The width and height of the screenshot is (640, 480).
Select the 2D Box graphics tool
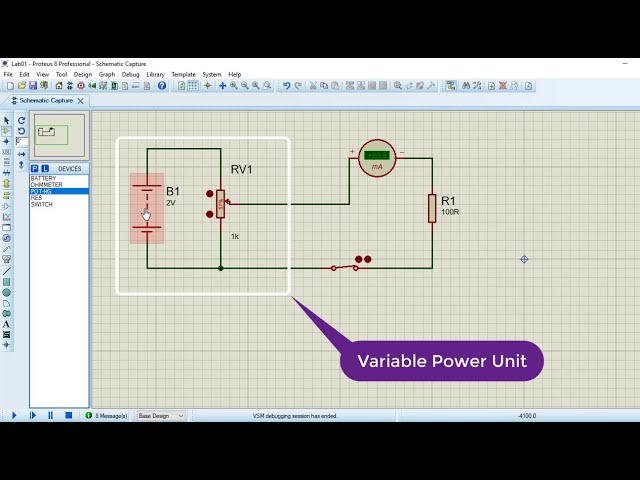[x=6, y=282]
